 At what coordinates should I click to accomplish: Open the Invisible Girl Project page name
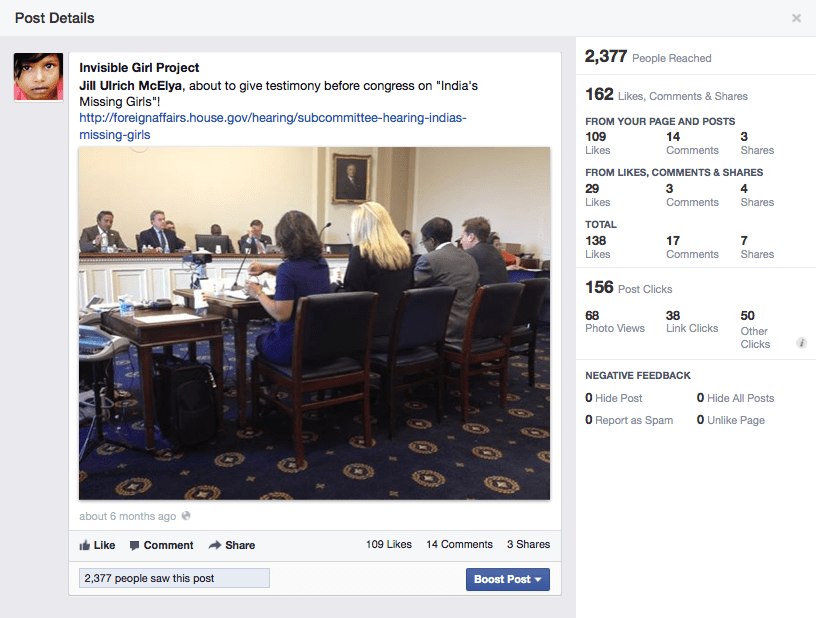coord(139,68)
